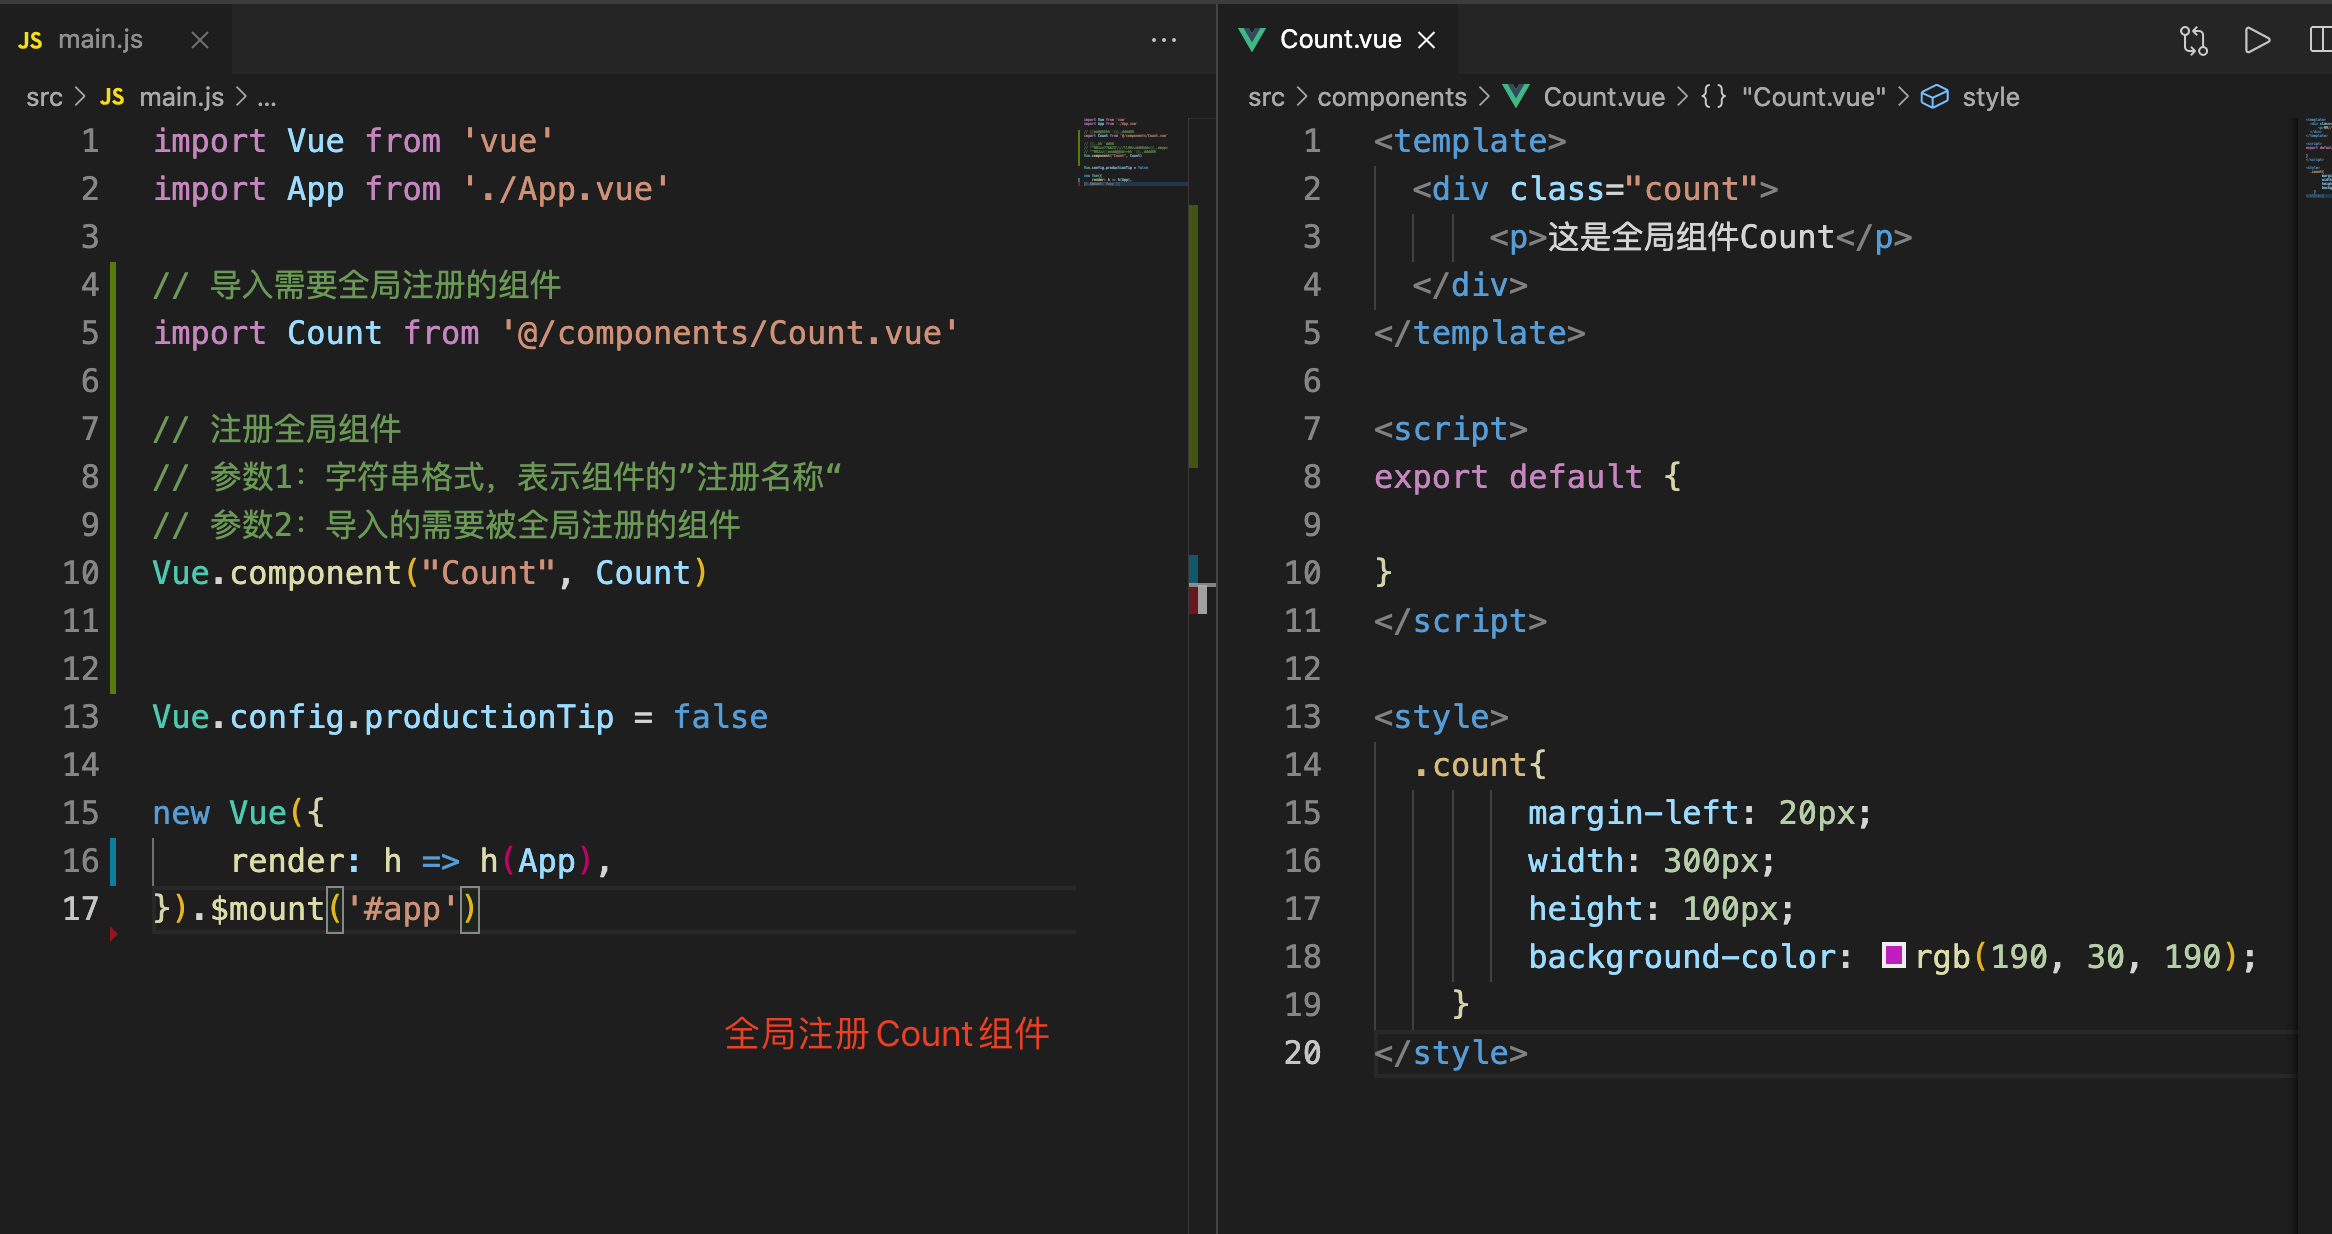The image size is (2332, 1234).
Task: Click the curly braces breadcrumb icon
Action: pyautogui.click(x=1713, y=96)
